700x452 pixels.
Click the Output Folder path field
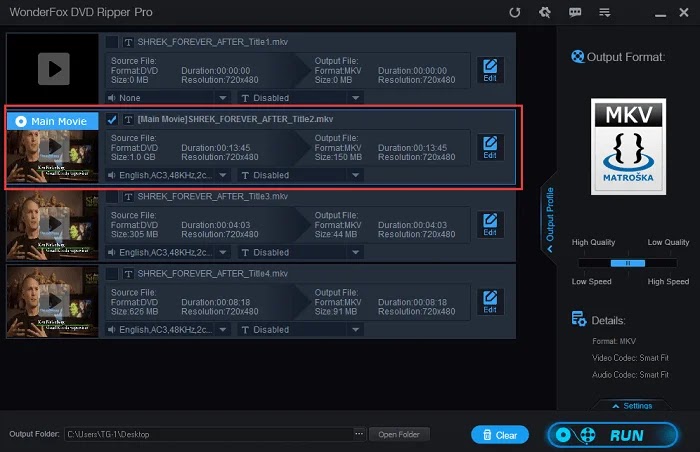[x=209, y=434]
